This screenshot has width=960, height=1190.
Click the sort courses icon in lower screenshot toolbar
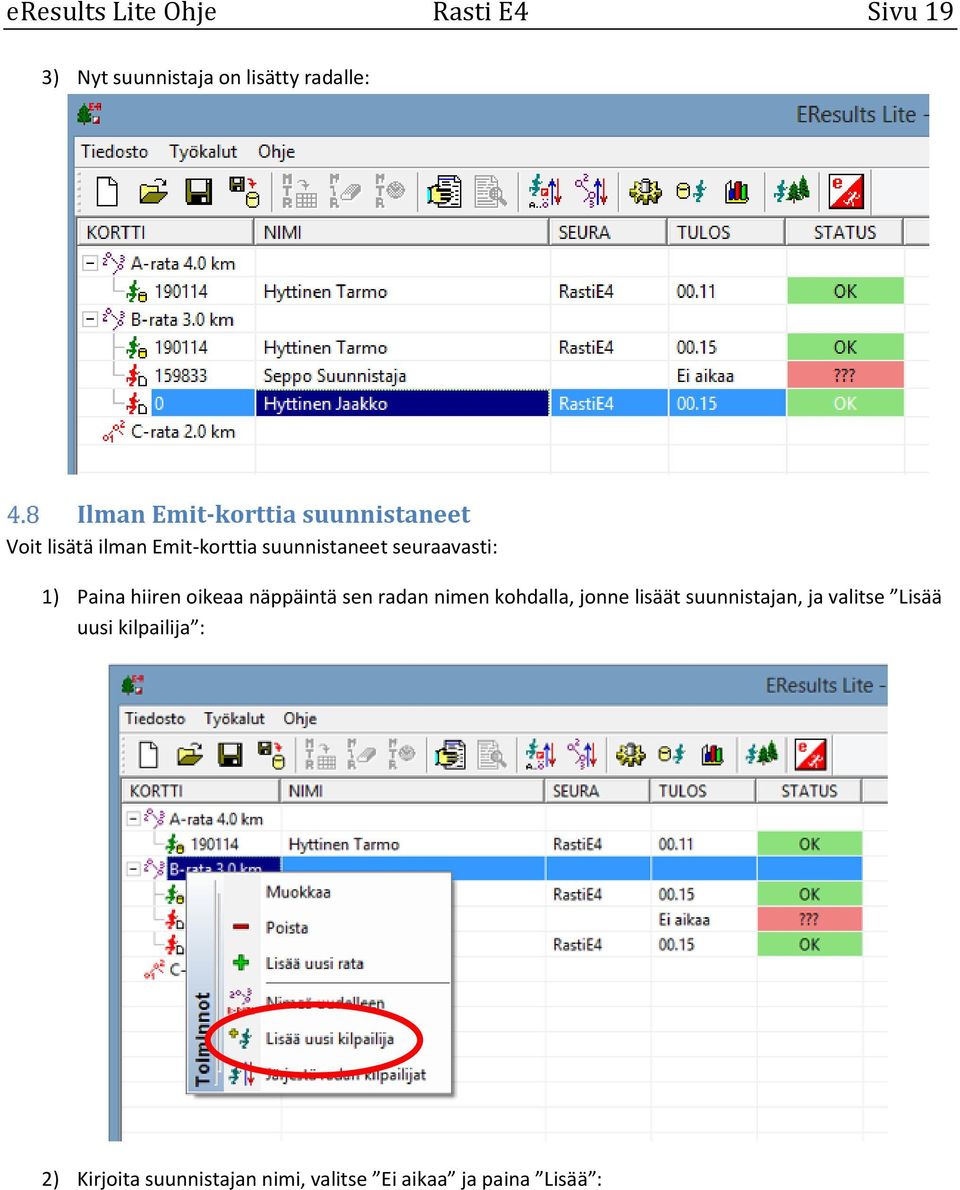pos(582,754)
